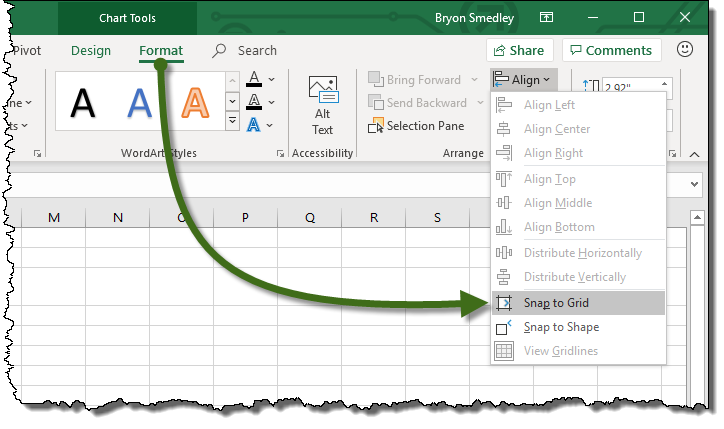Apply the orange outlined WordArt style

[x=197, y=103]
